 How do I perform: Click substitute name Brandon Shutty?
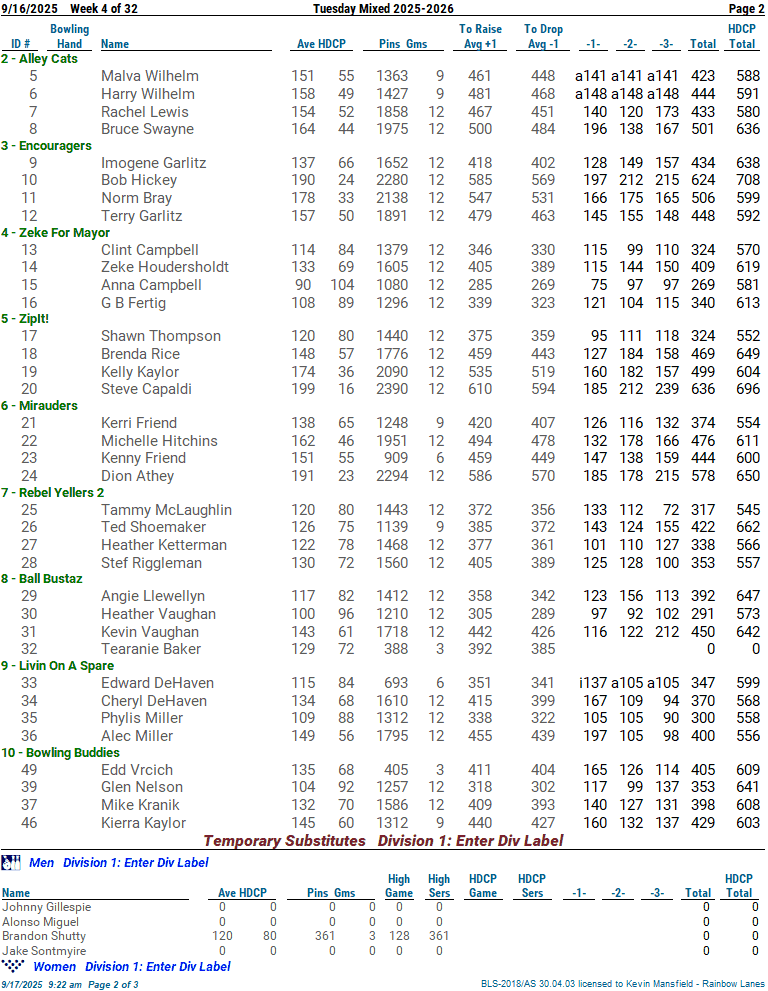click(44, 936)
